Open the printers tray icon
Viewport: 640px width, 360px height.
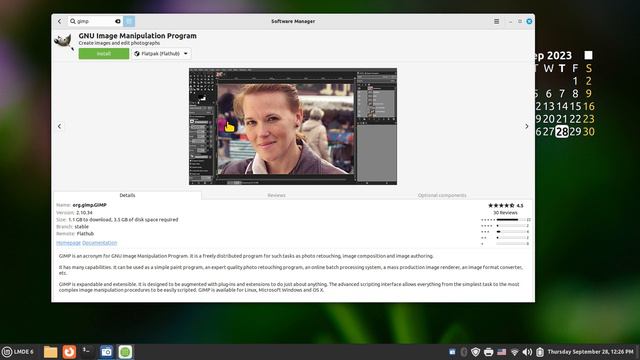pyautogui.click(x=488, y=351)
